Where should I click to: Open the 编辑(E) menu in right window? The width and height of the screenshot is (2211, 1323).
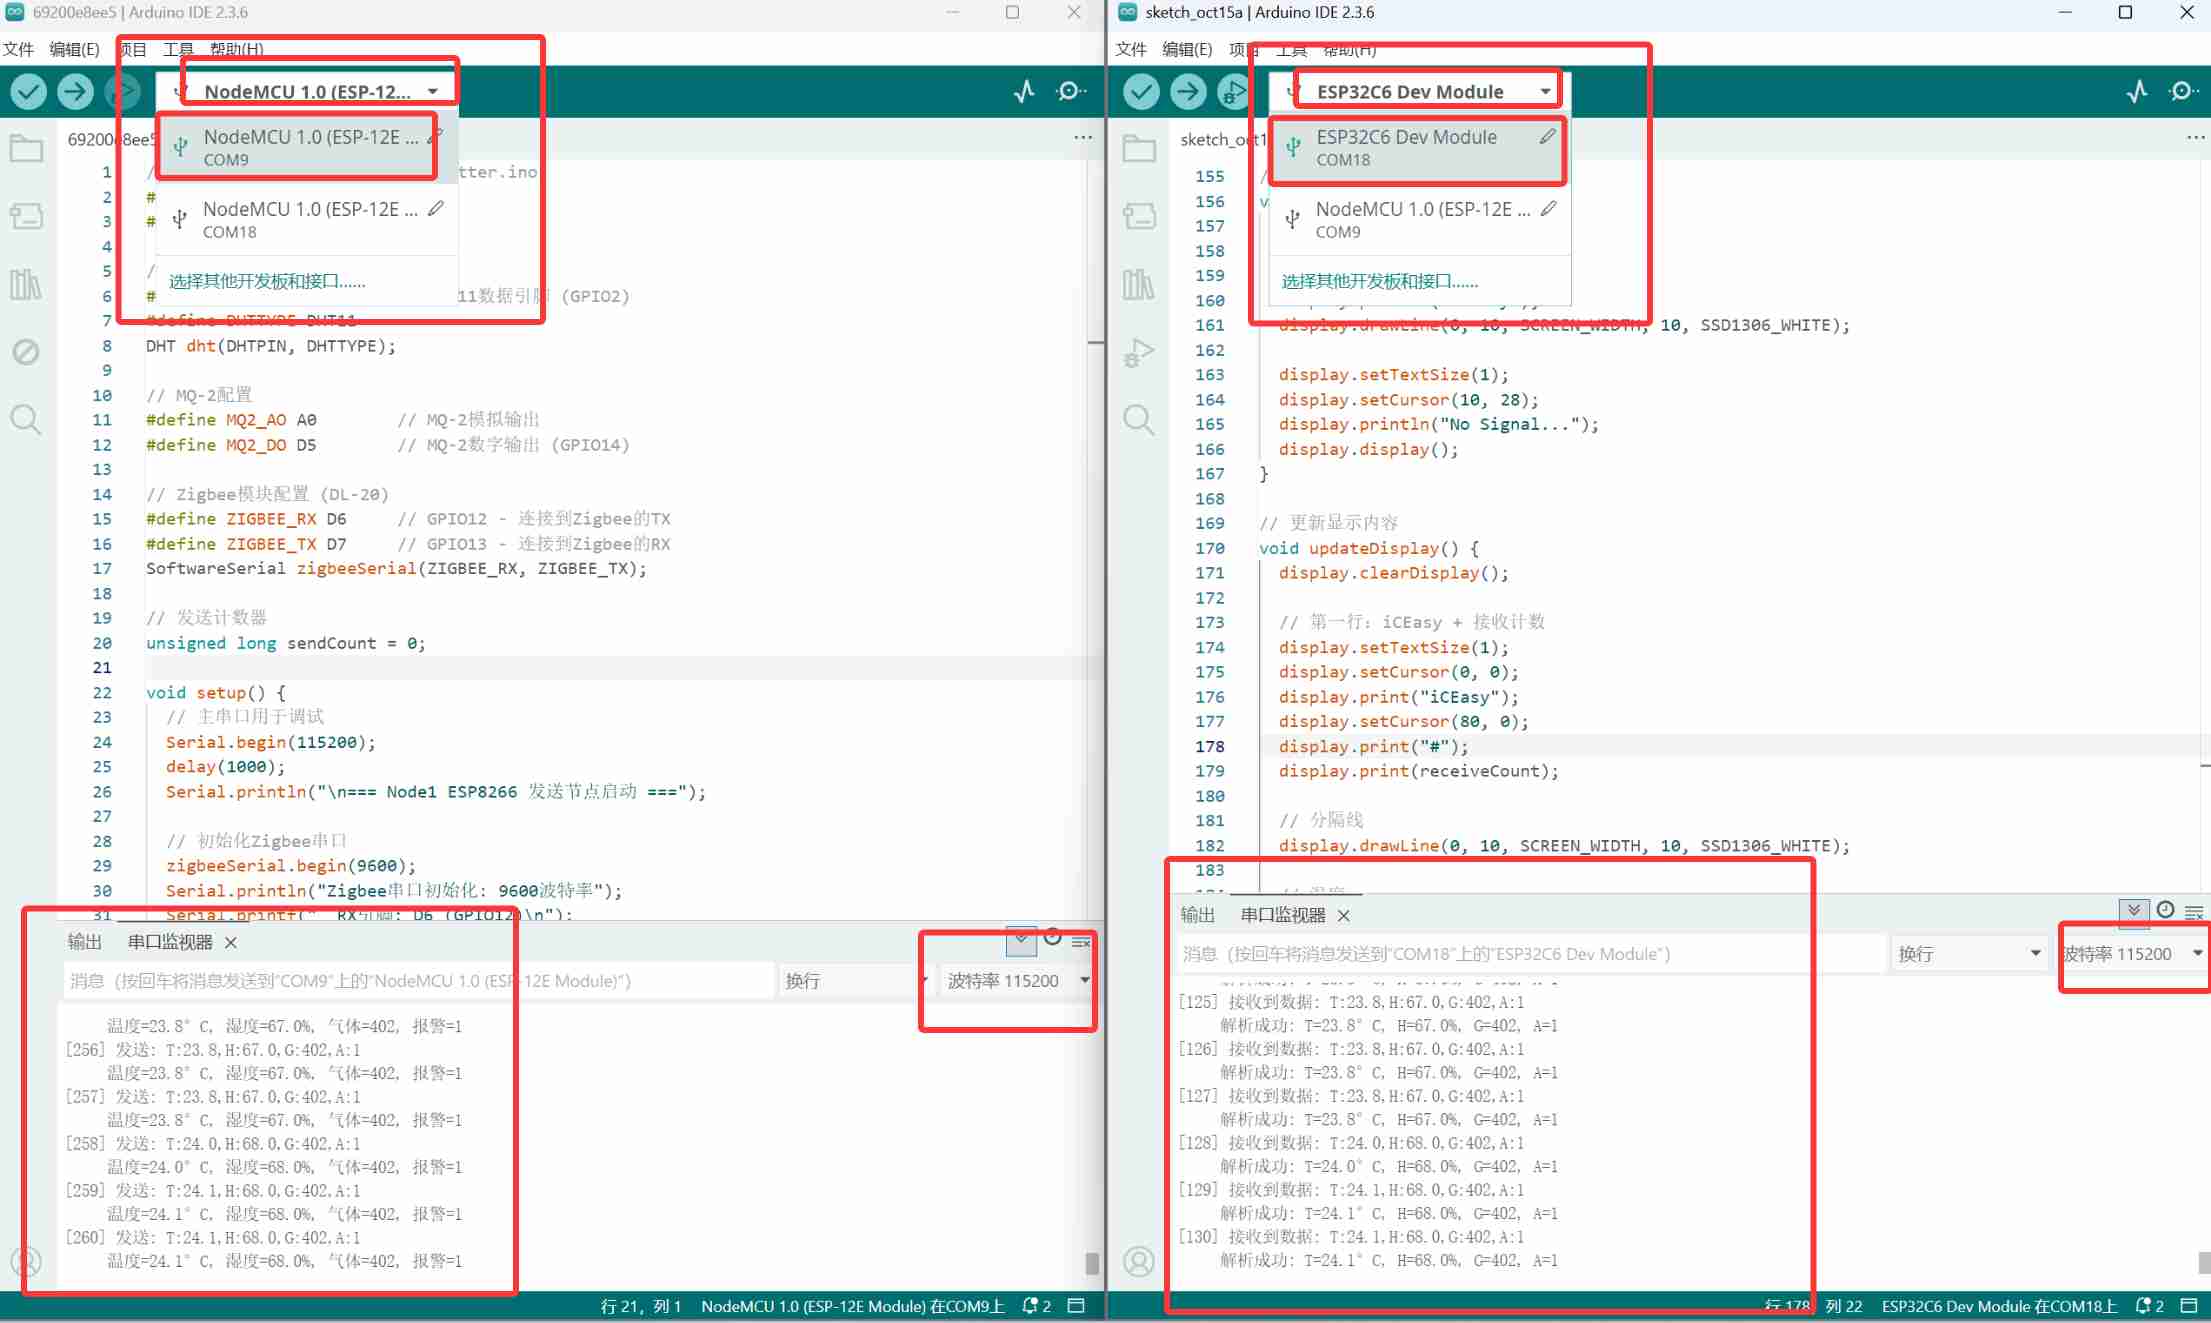(1186, 49)
